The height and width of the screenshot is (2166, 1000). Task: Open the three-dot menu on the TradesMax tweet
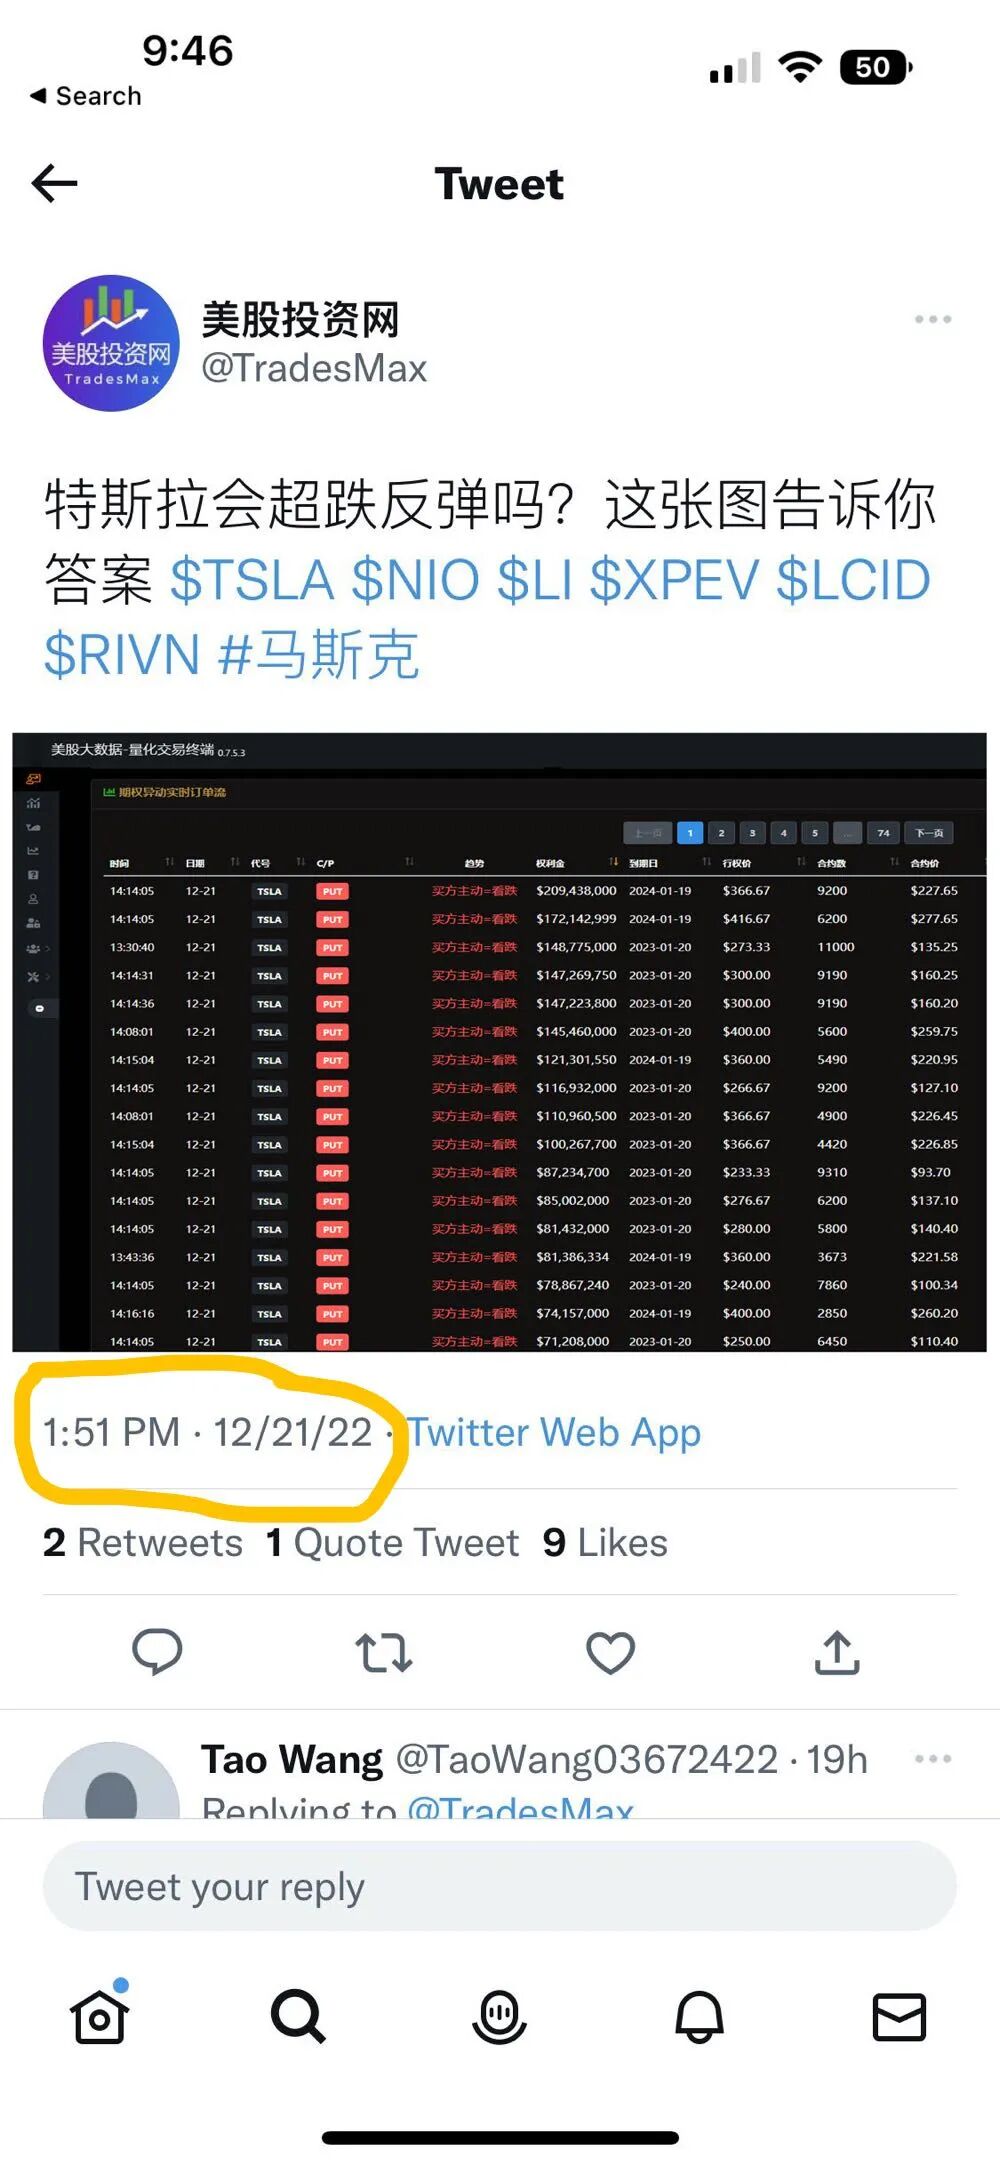(932, 320)
